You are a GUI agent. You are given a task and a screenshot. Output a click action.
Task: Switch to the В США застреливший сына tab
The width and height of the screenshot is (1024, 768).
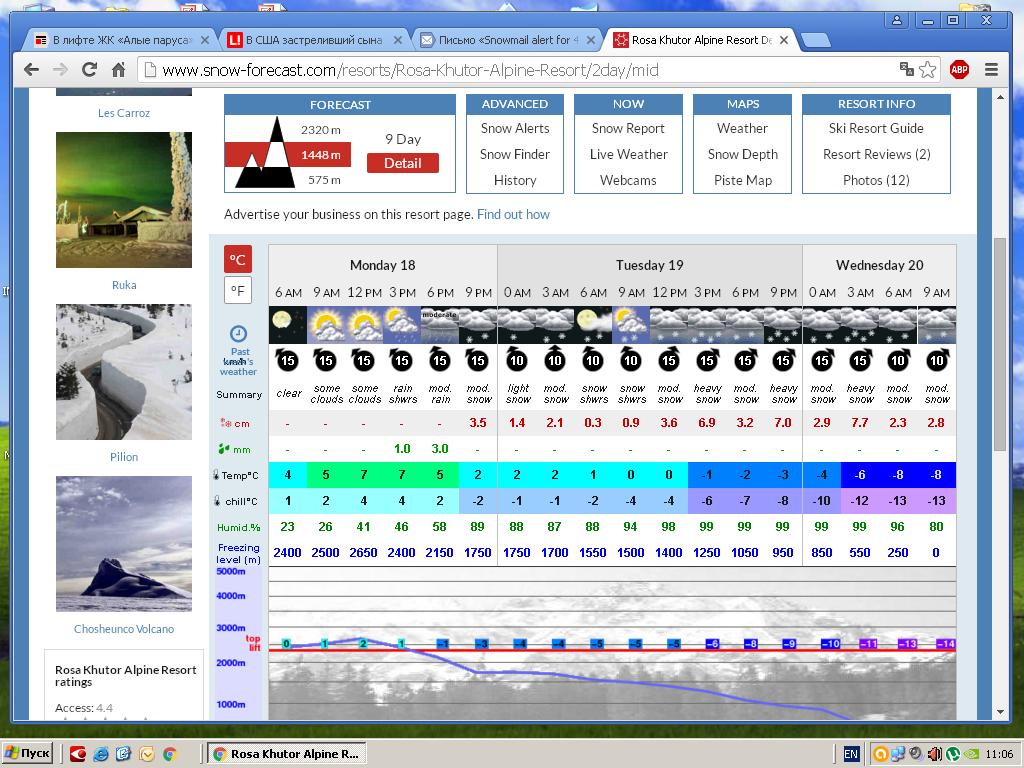(x=314, y=40)
